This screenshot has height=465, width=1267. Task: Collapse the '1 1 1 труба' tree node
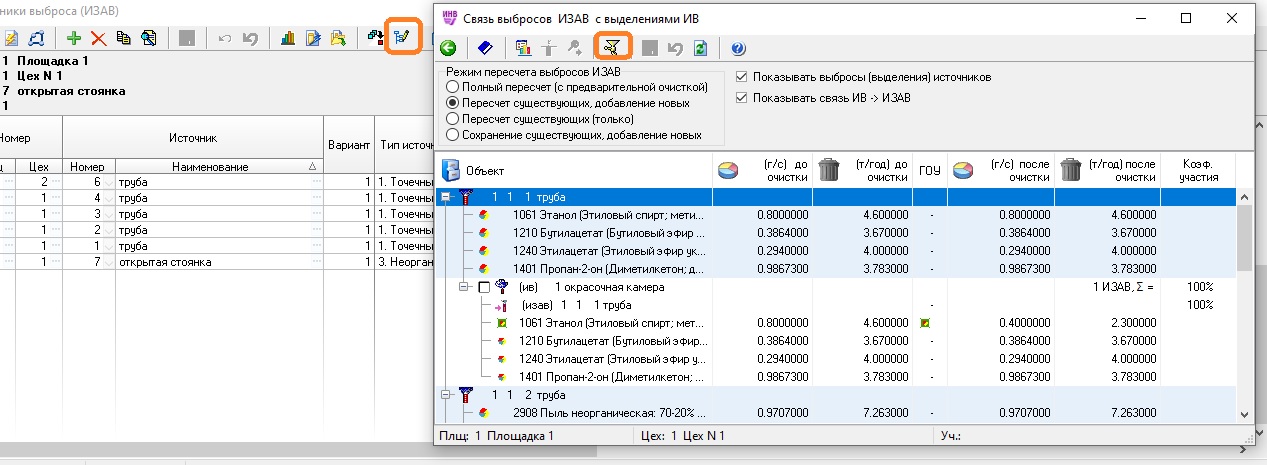445,197
